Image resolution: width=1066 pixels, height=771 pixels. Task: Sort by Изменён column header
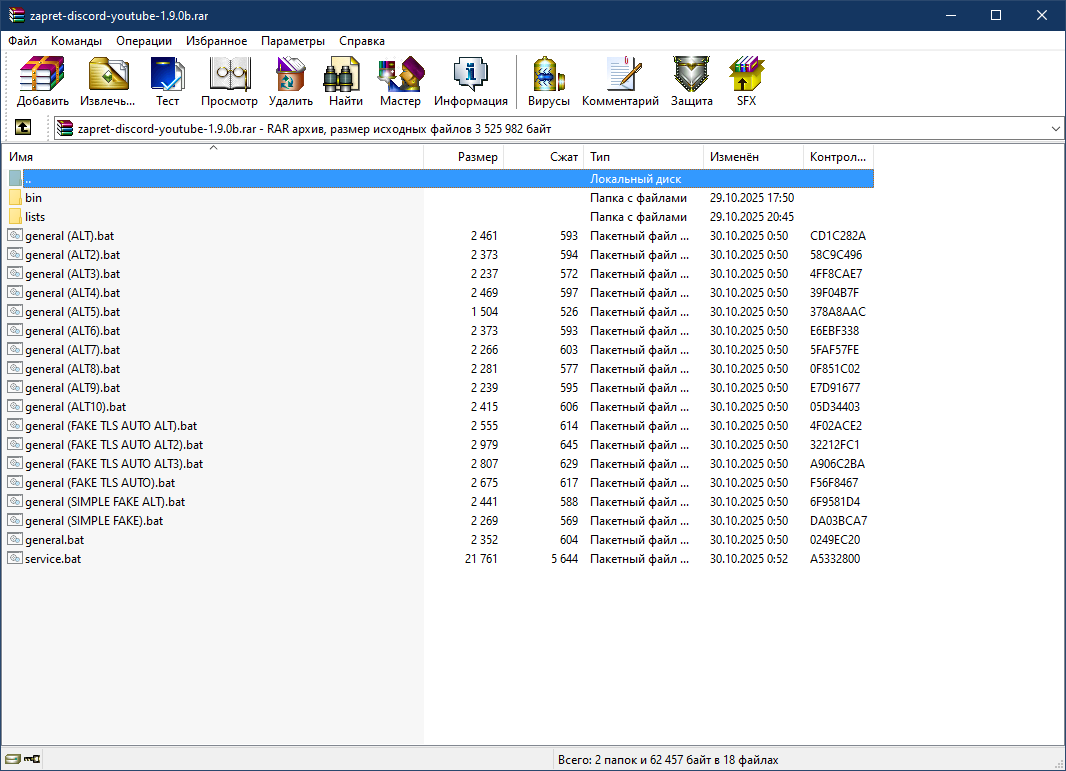coord(753,156)
